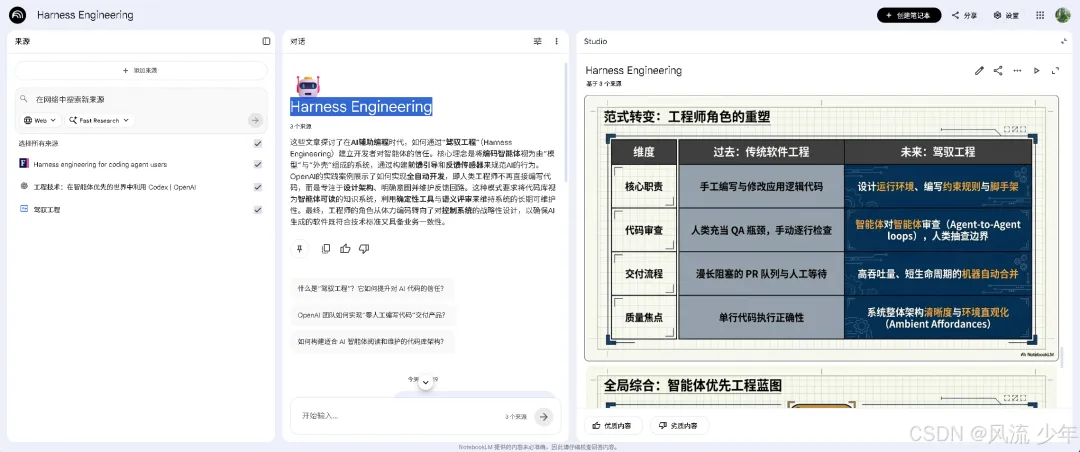The height and width of the screenshot is (452, 1080).
Task: Give the summary a thumbs down
Action: coord(364,249)
